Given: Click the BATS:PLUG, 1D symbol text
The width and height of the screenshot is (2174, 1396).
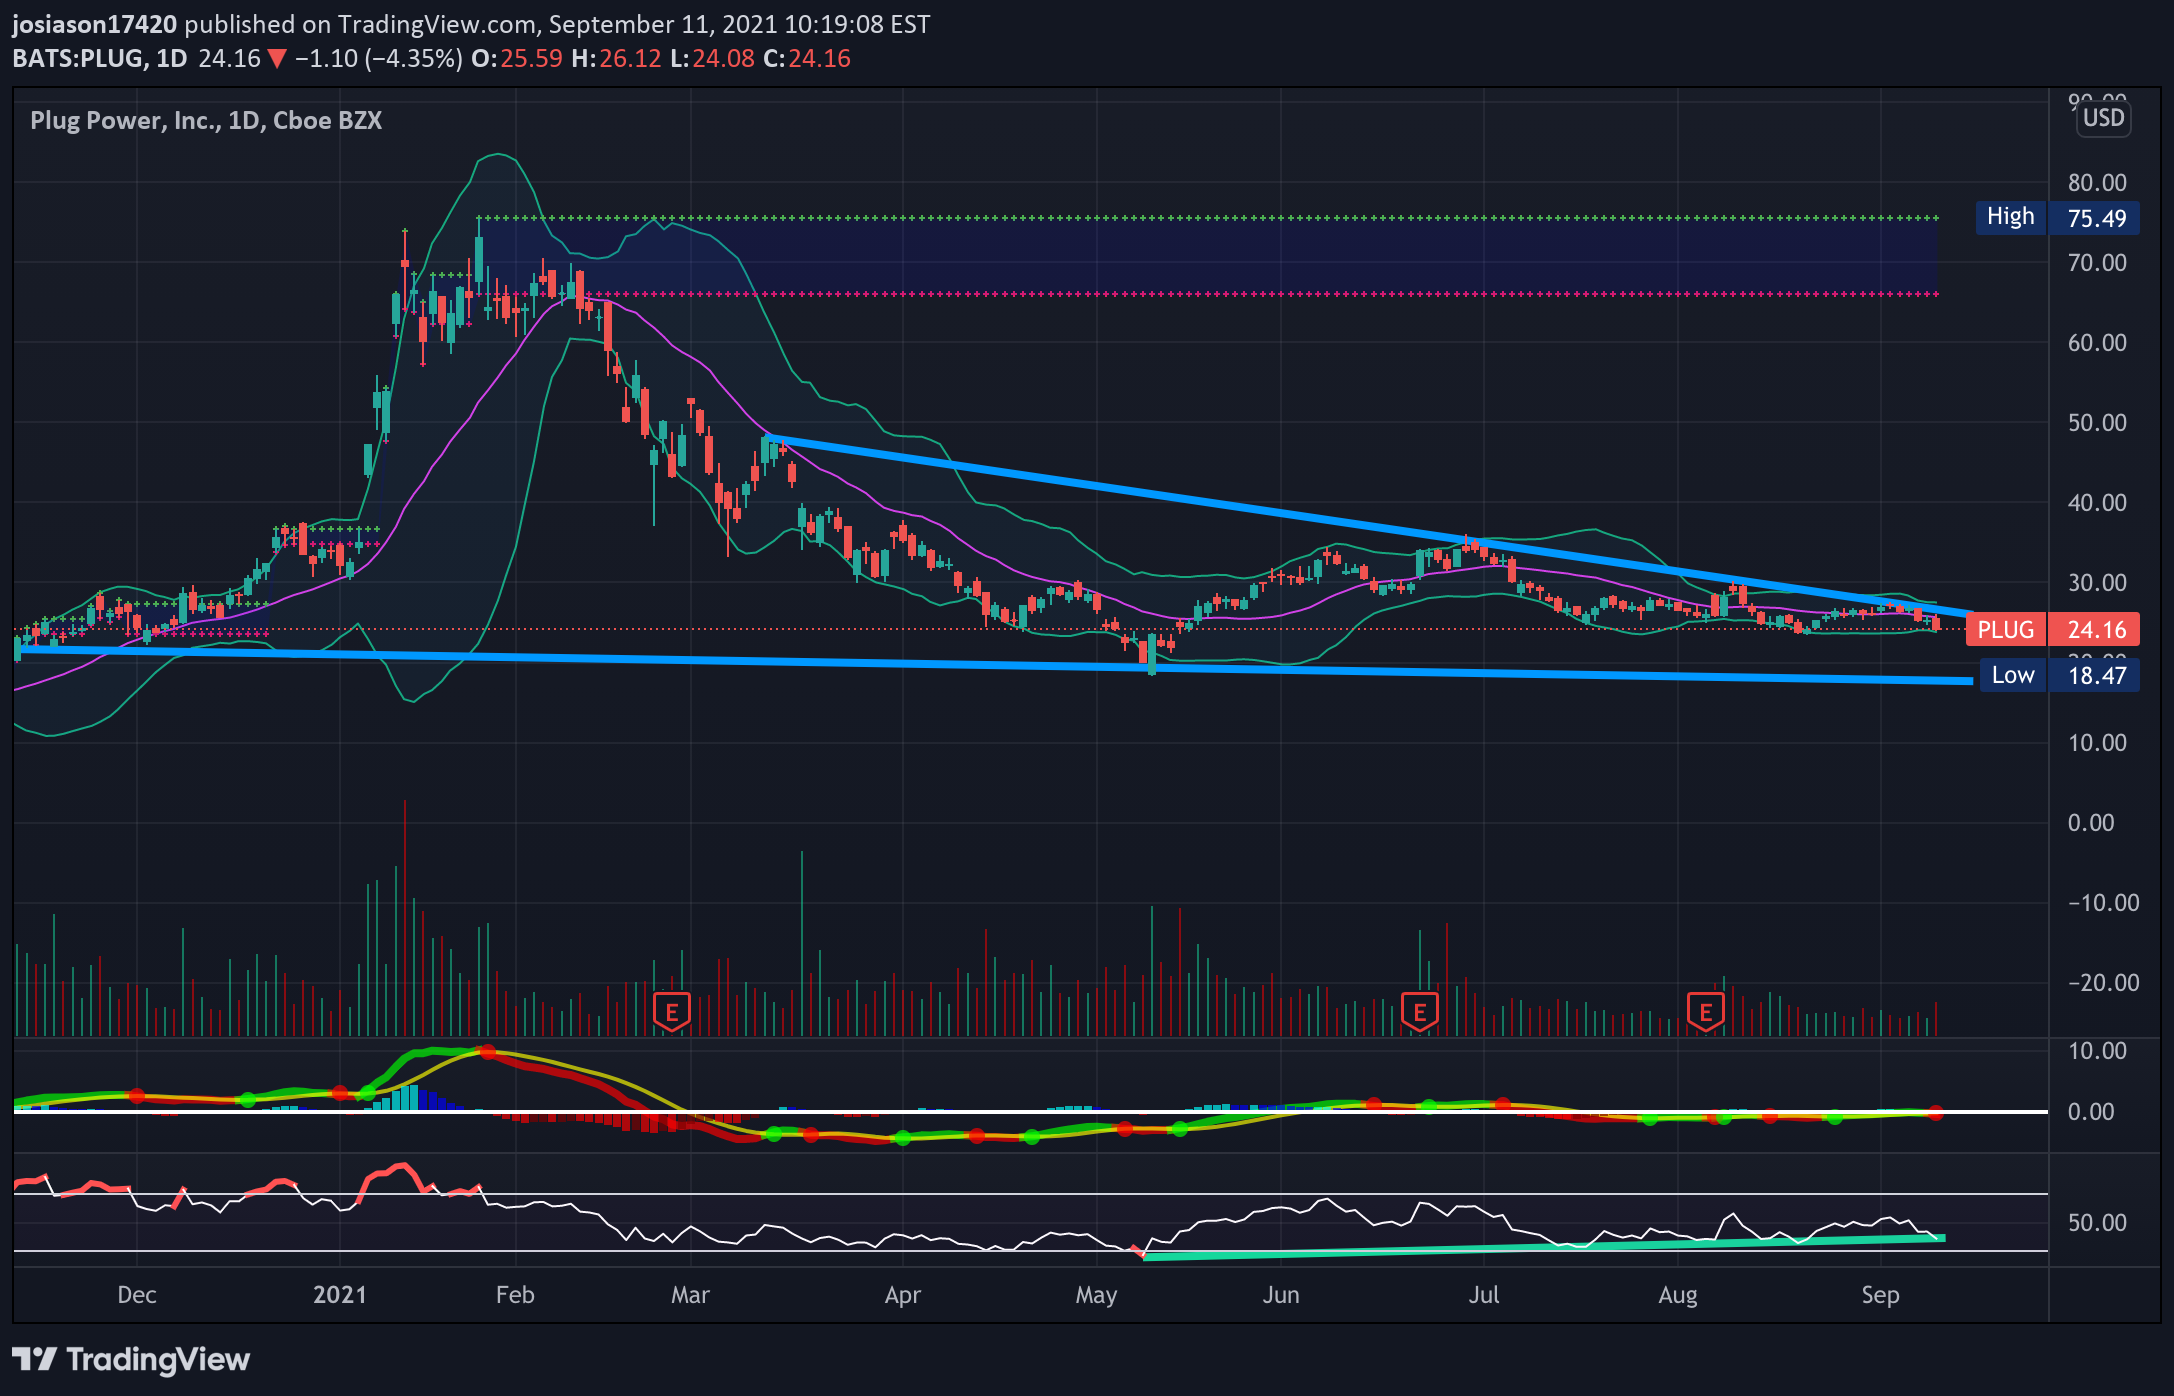Looking at the screenshot, I should coord(100,58).
